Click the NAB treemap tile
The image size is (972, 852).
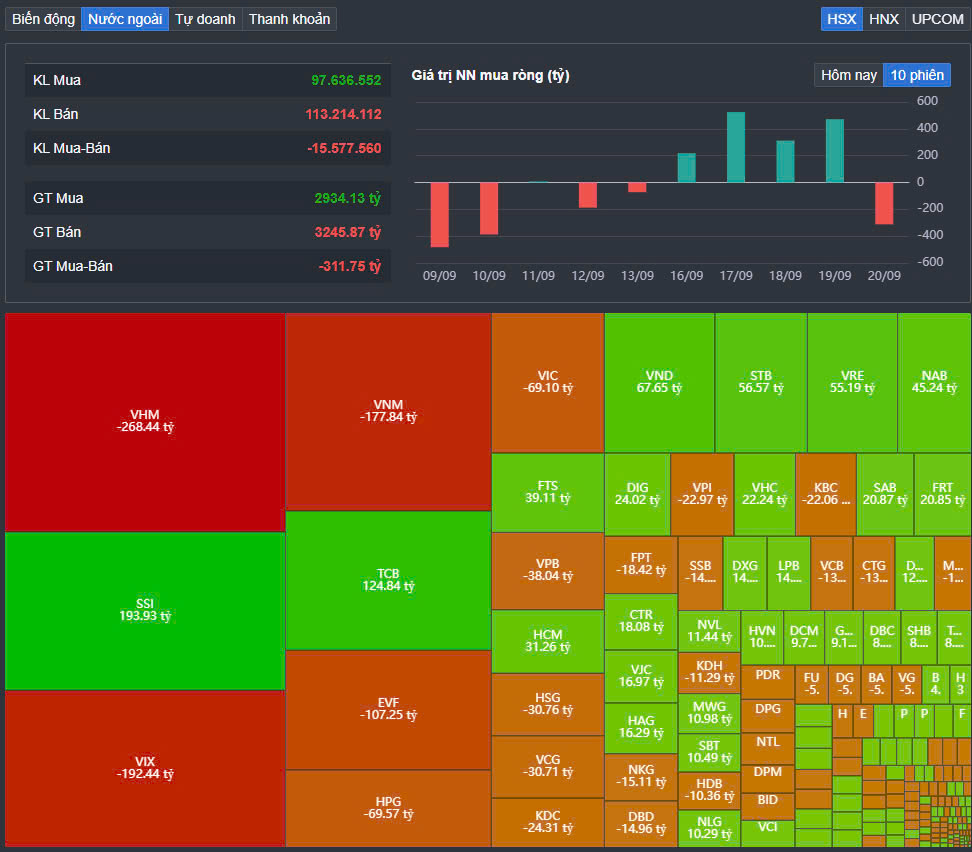934,383
